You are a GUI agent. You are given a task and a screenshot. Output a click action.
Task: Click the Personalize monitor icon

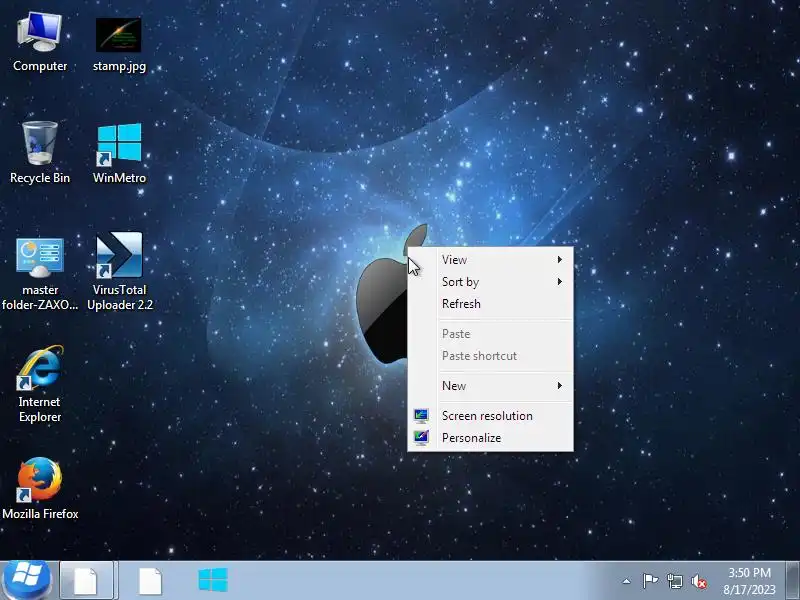[421, 438]
